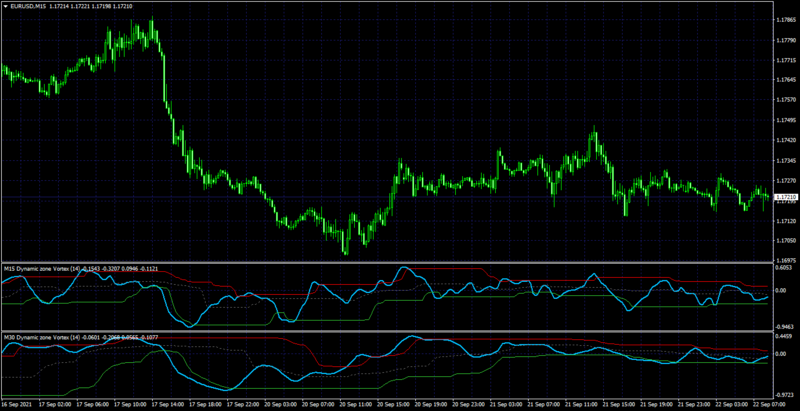This screenshot has height=411, width=800.
Task: Click the 1.17790 price axis label
Action: click(785, 40)
